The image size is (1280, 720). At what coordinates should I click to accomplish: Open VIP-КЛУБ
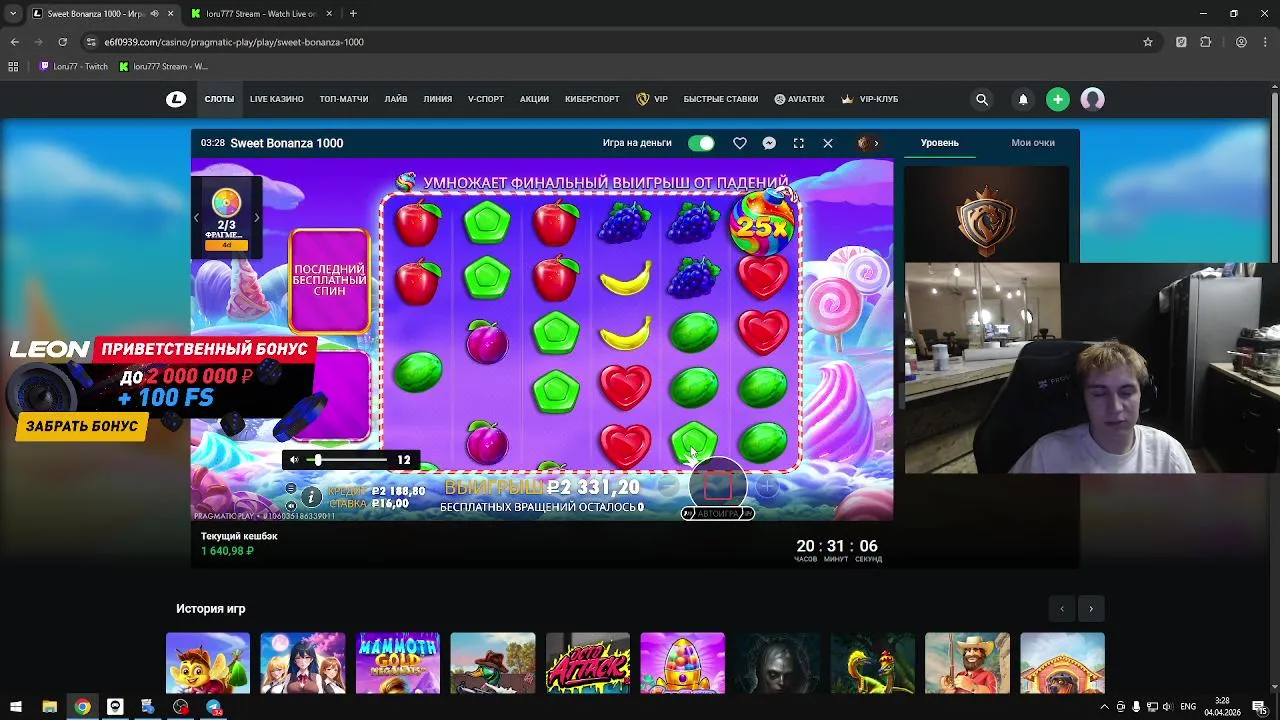870,99
